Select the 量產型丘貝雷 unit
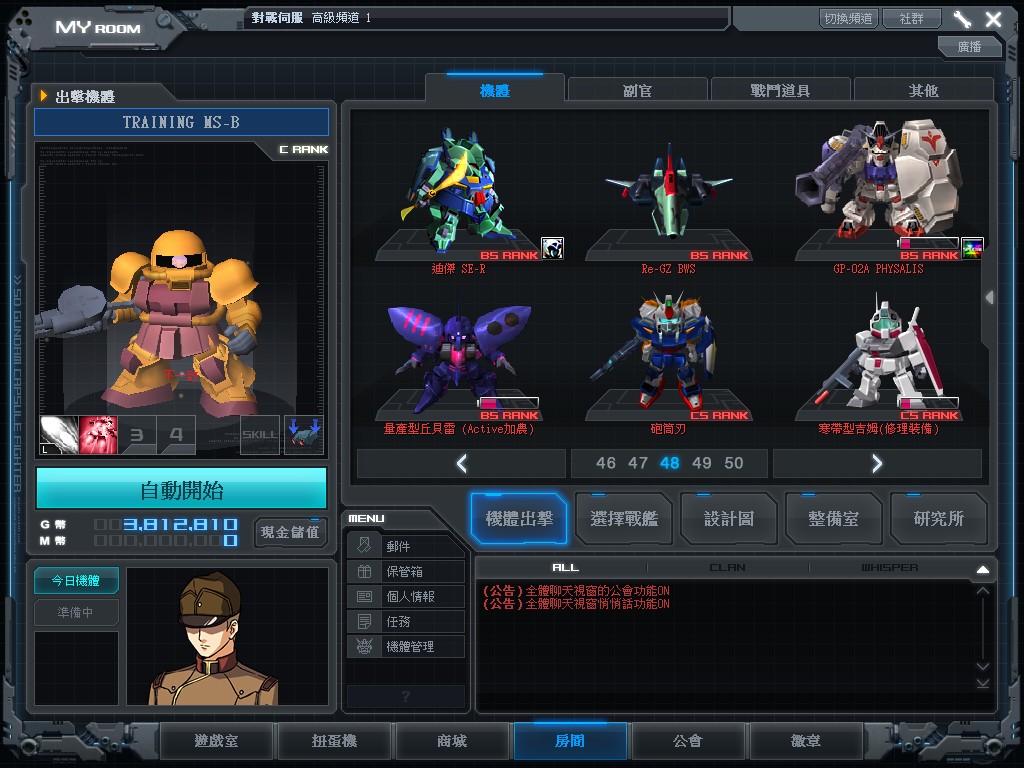Image resolution: width=1024 pixels, height=768 pixels. [459, 362]
